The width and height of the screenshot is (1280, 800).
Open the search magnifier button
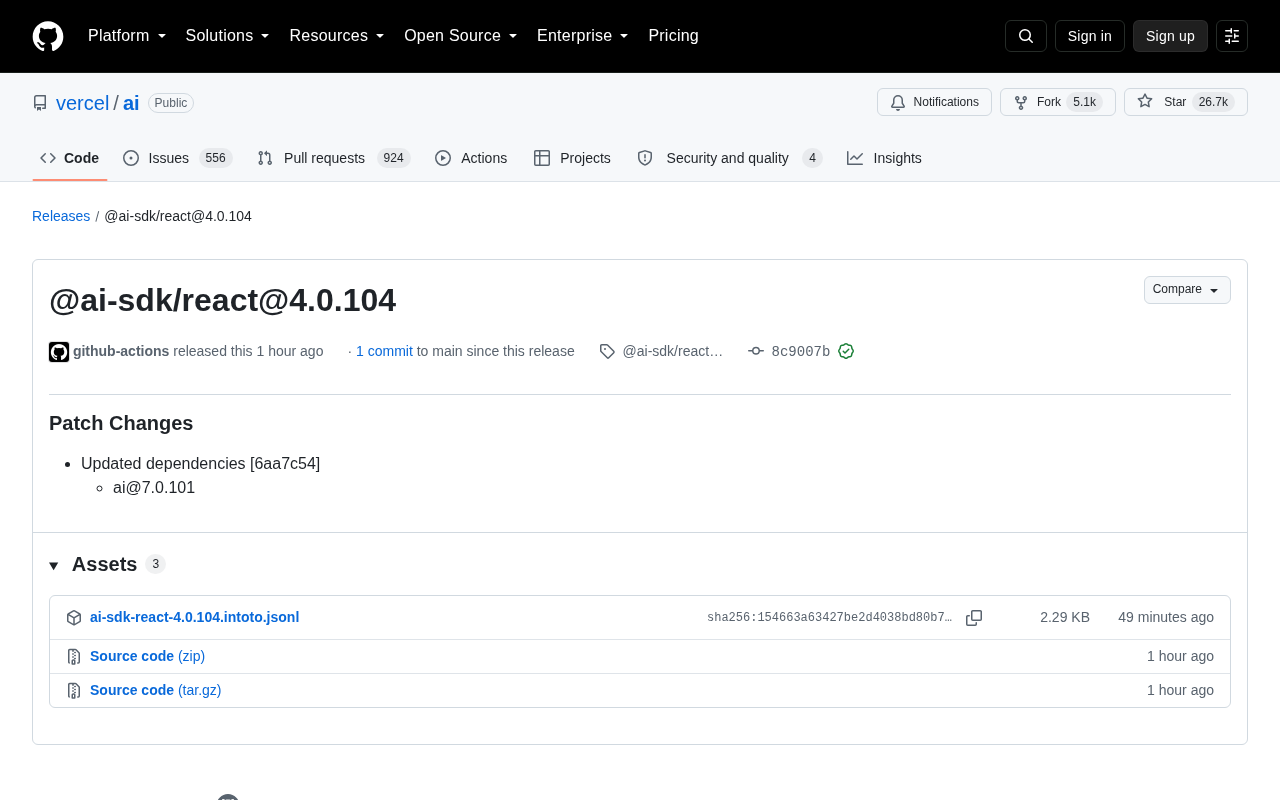click(1026, 36)
